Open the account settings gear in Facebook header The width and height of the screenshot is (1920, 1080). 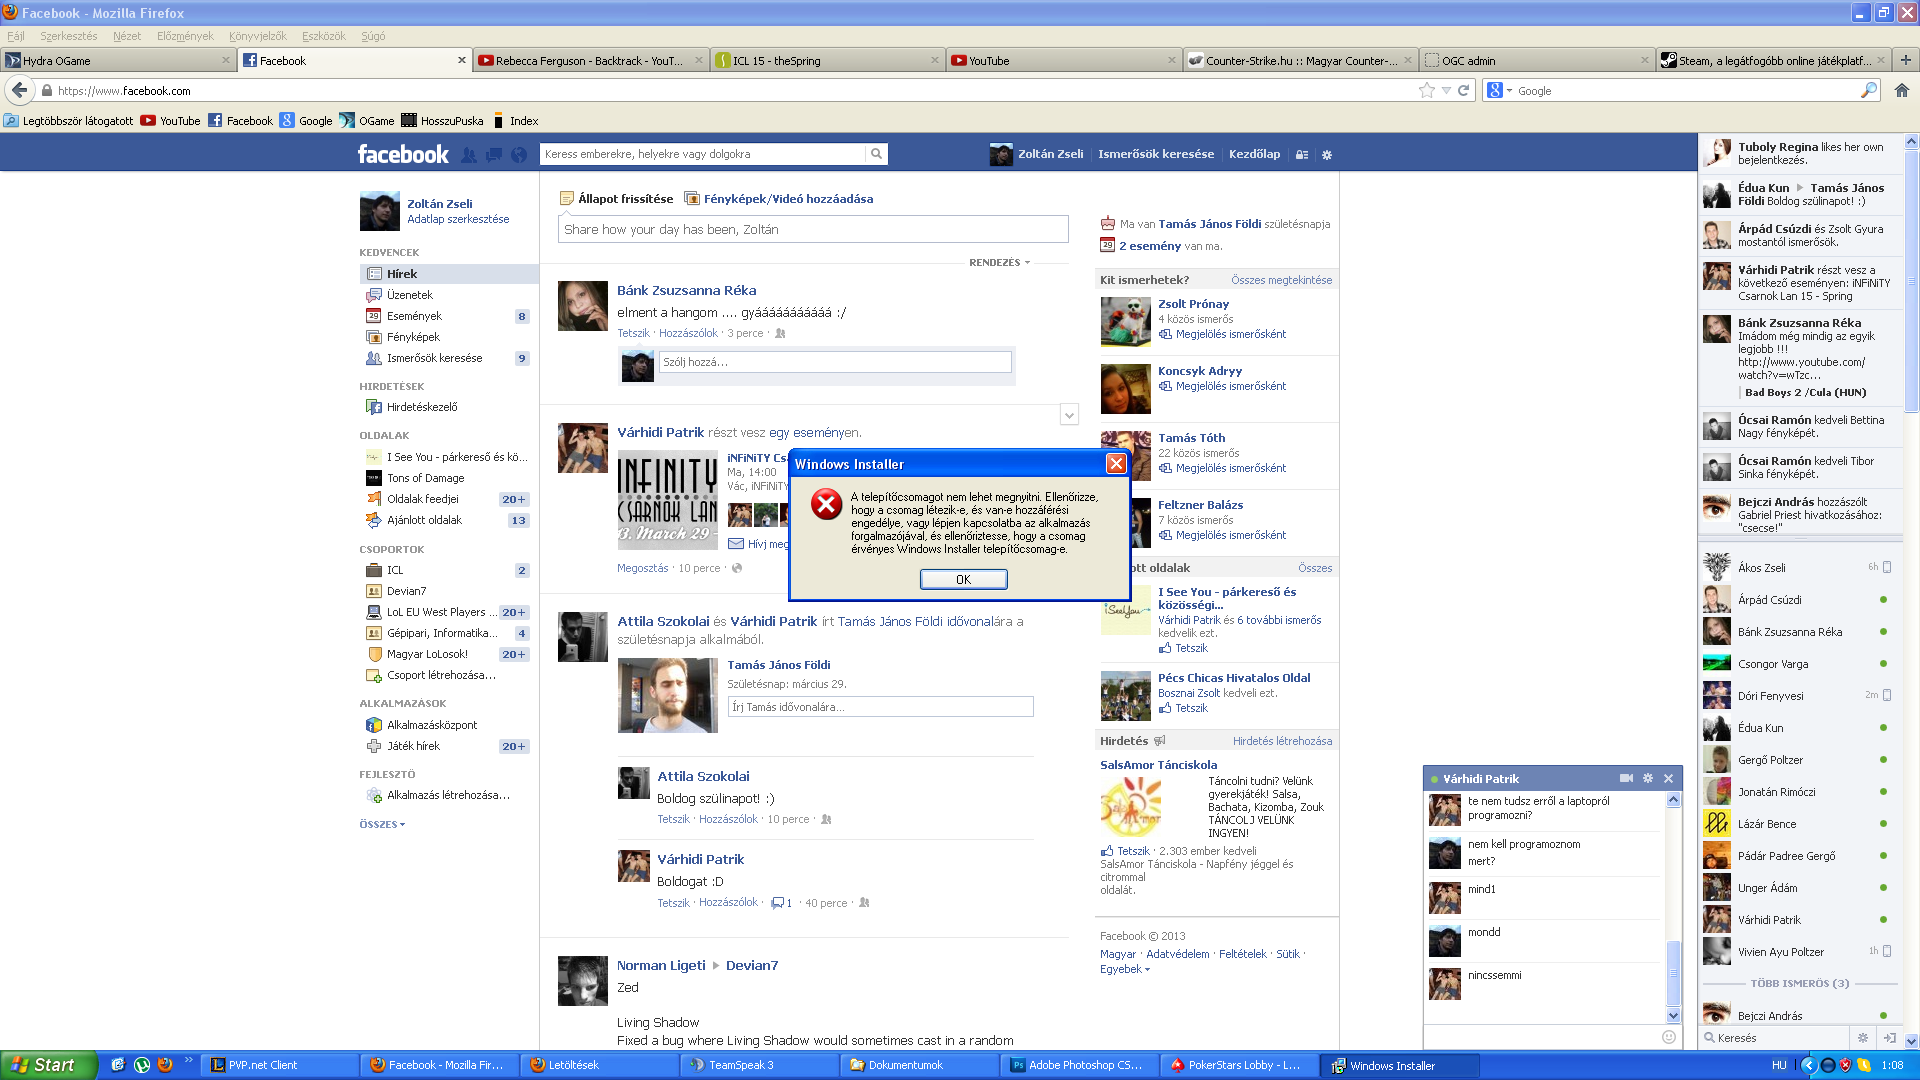coord(1327,155)
